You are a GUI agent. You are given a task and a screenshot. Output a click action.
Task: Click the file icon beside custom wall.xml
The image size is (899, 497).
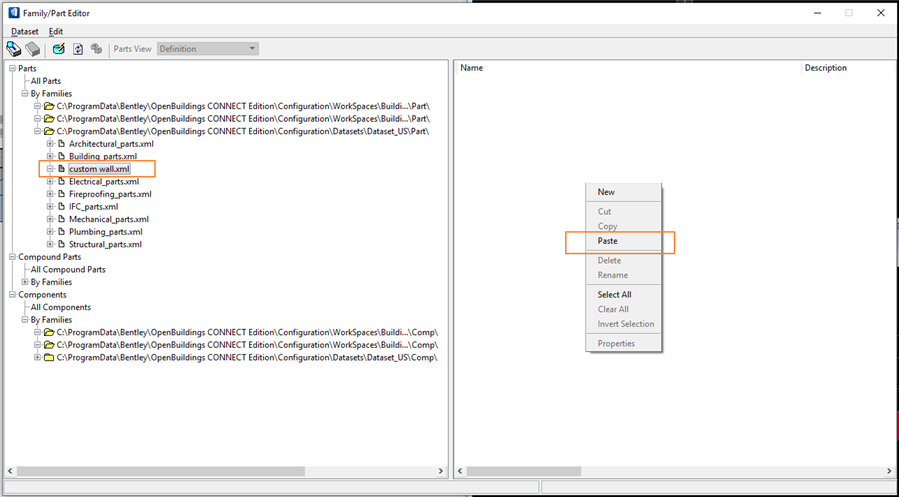pos(61,169)
